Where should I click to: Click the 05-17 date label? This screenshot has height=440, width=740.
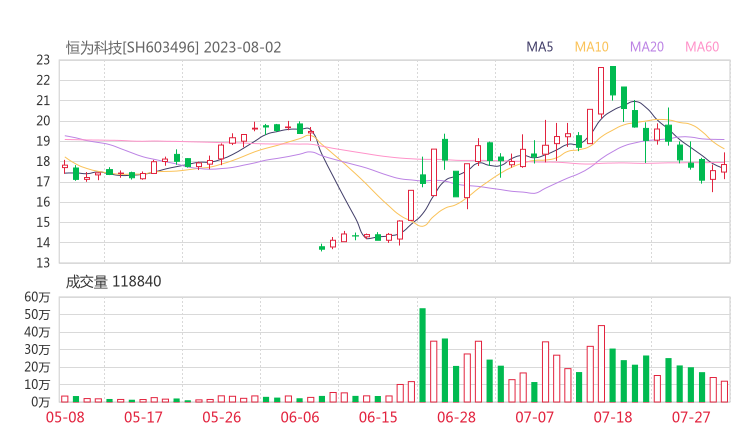tap(143, 417)
